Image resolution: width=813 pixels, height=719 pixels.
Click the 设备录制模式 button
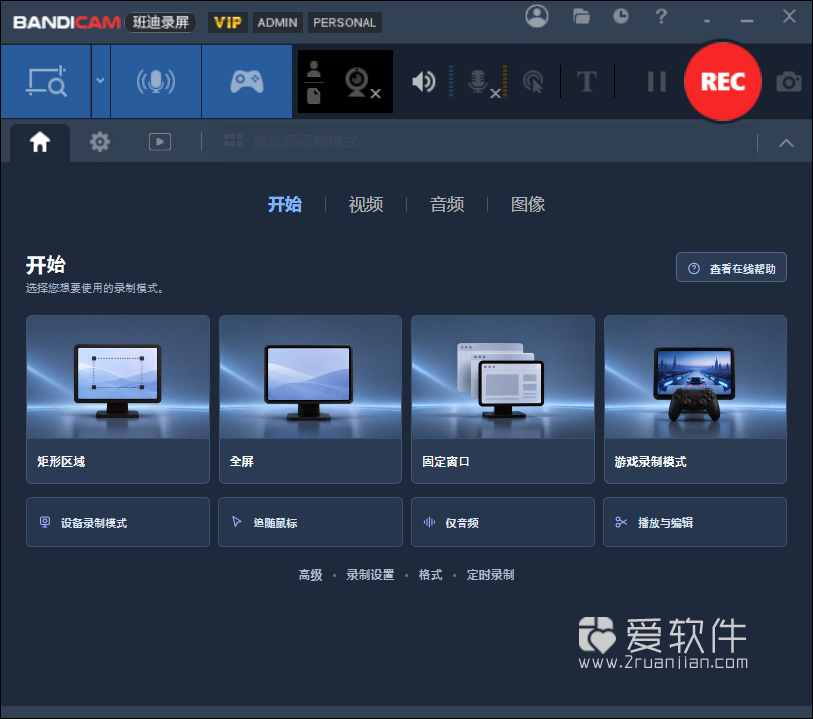pyautogui.click(x=118, y=522)
